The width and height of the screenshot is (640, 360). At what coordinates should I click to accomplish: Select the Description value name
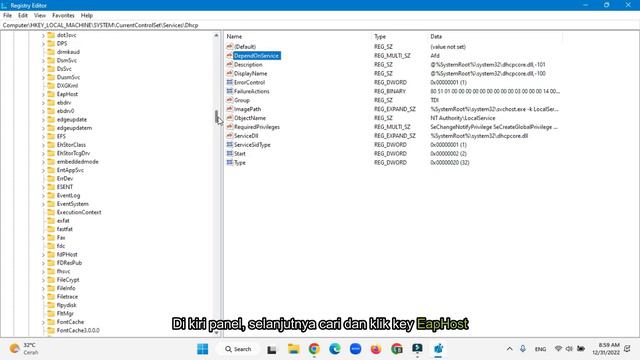pos(248,64)
